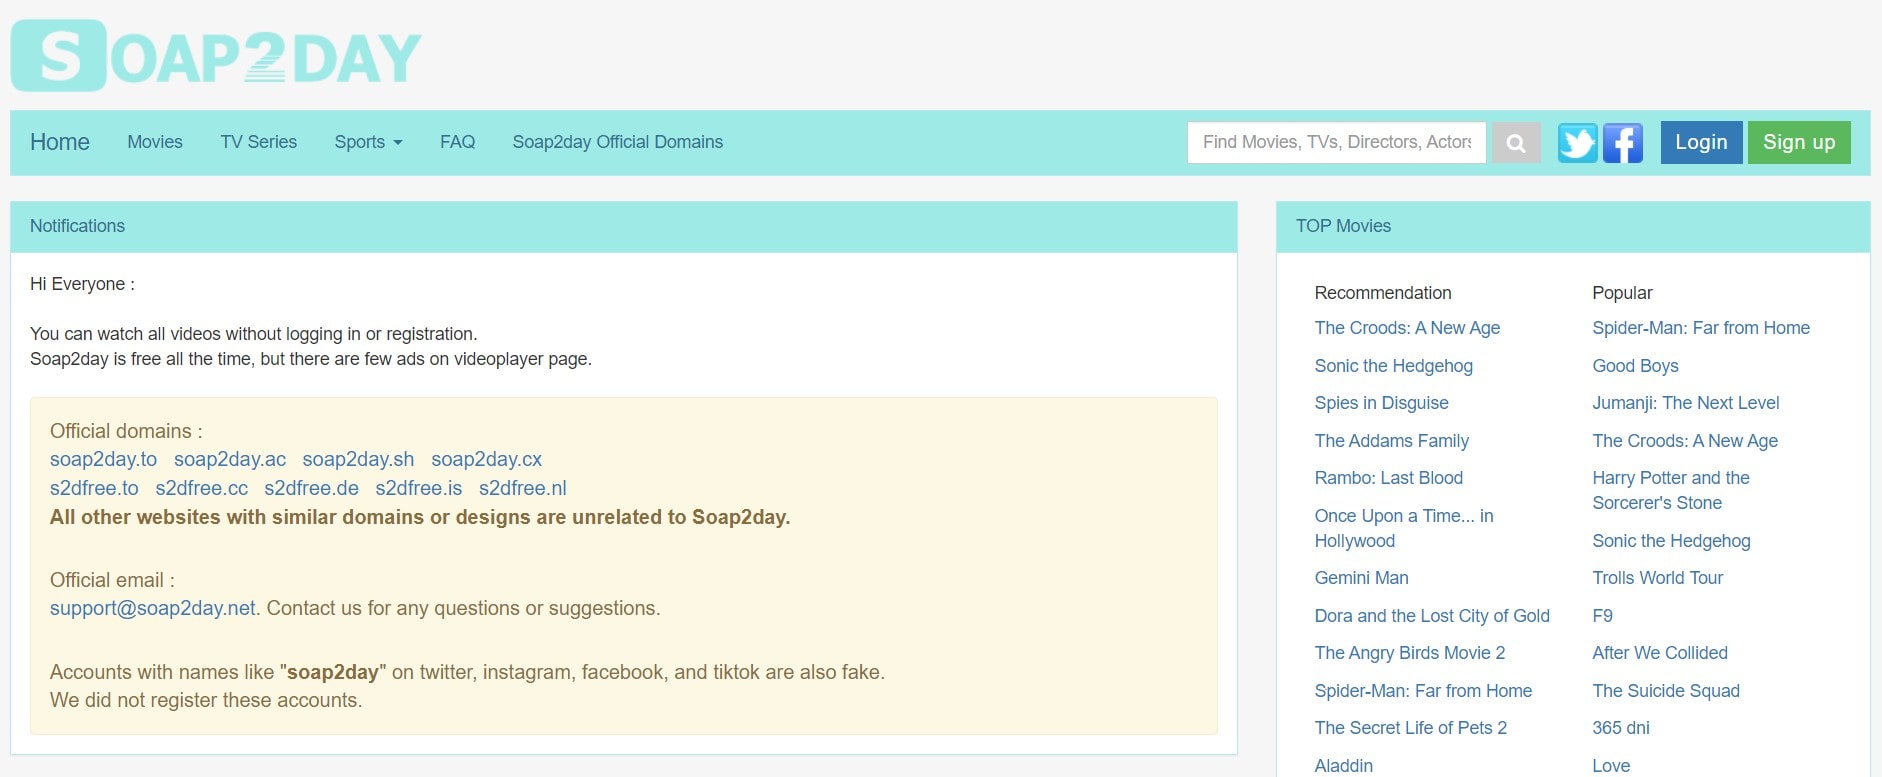Open Trolls World Tour
This screenshot has height=777, width=1882.
(1657, 578)
